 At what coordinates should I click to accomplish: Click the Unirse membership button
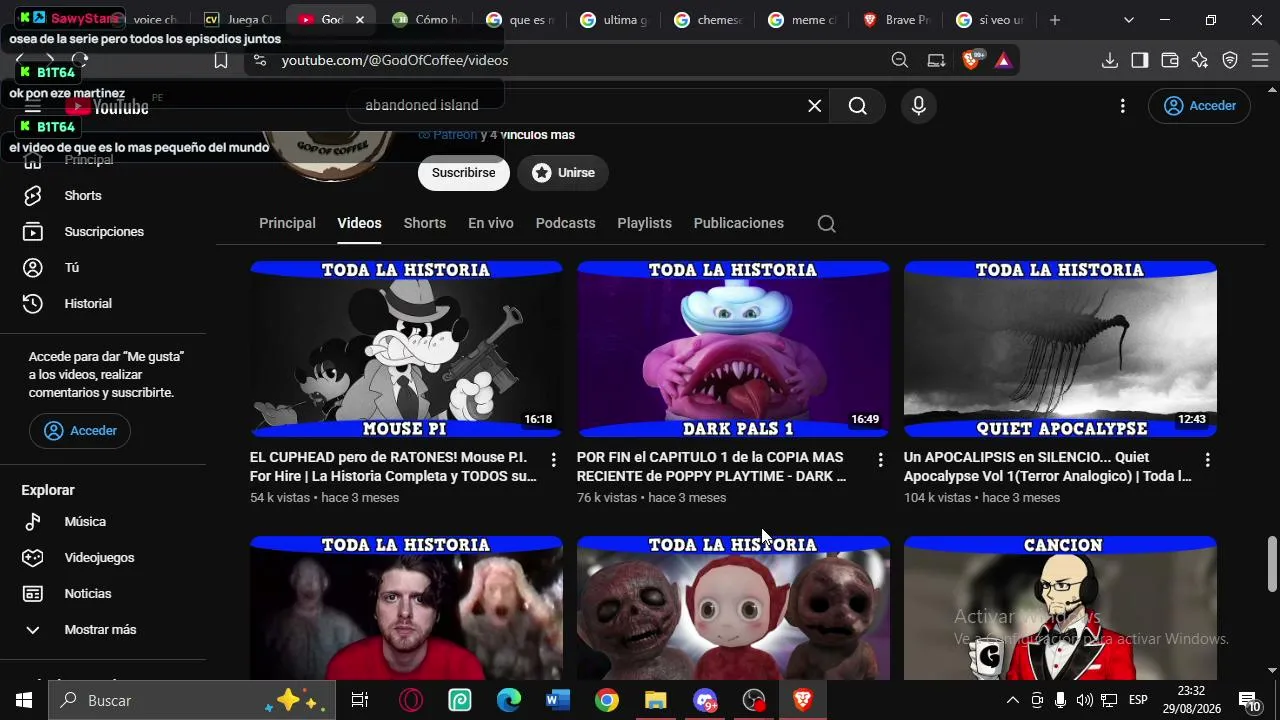coord(564,173)
